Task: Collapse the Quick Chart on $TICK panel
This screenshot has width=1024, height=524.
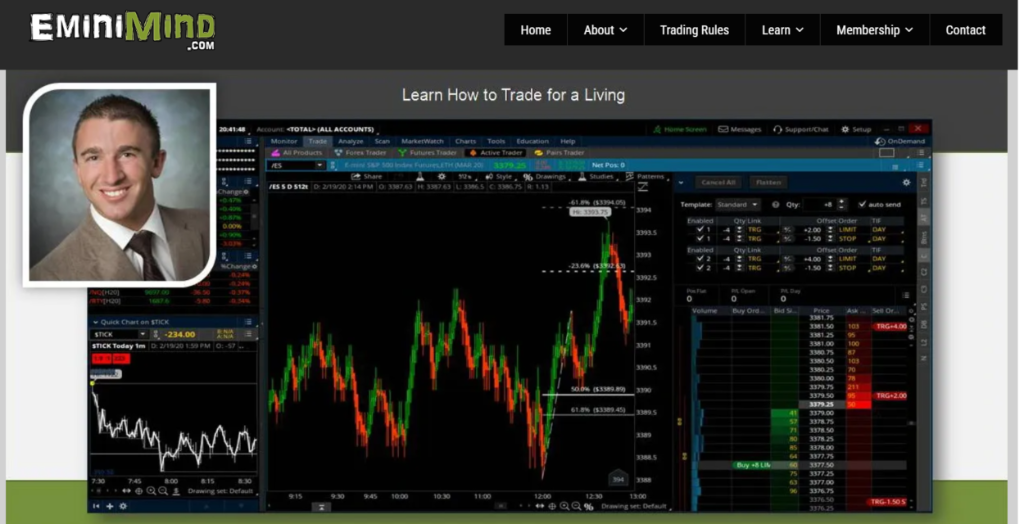Action: click(x=95, y=322)
